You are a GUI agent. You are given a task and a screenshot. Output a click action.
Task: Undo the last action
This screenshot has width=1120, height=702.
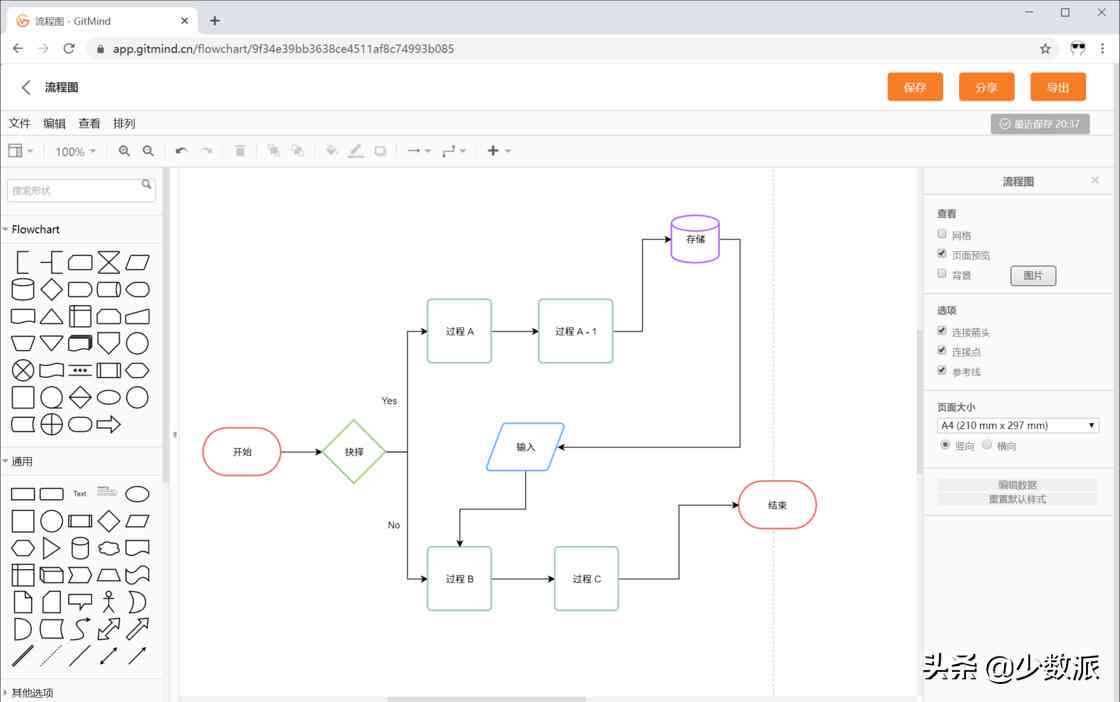[x=181, y=151]
